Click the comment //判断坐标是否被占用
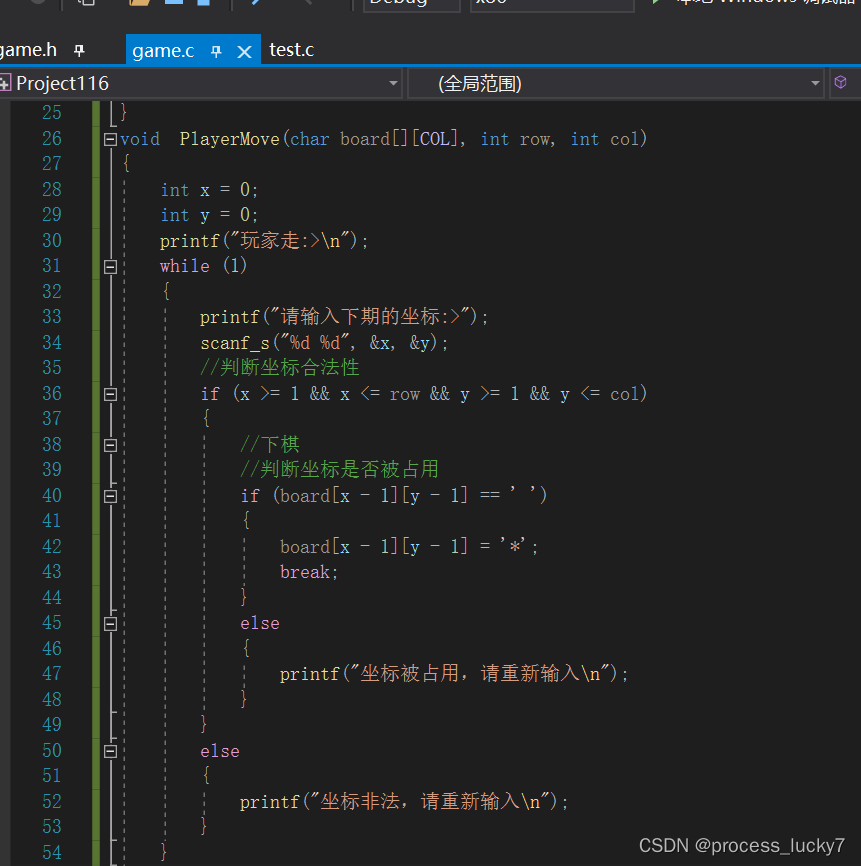The height and width of the screenshot is (866, 861). [x=339, y=469]
